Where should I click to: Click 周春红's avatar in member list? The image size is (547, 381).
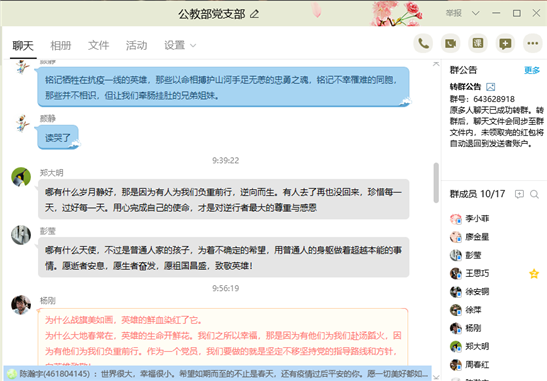point(456,365)
